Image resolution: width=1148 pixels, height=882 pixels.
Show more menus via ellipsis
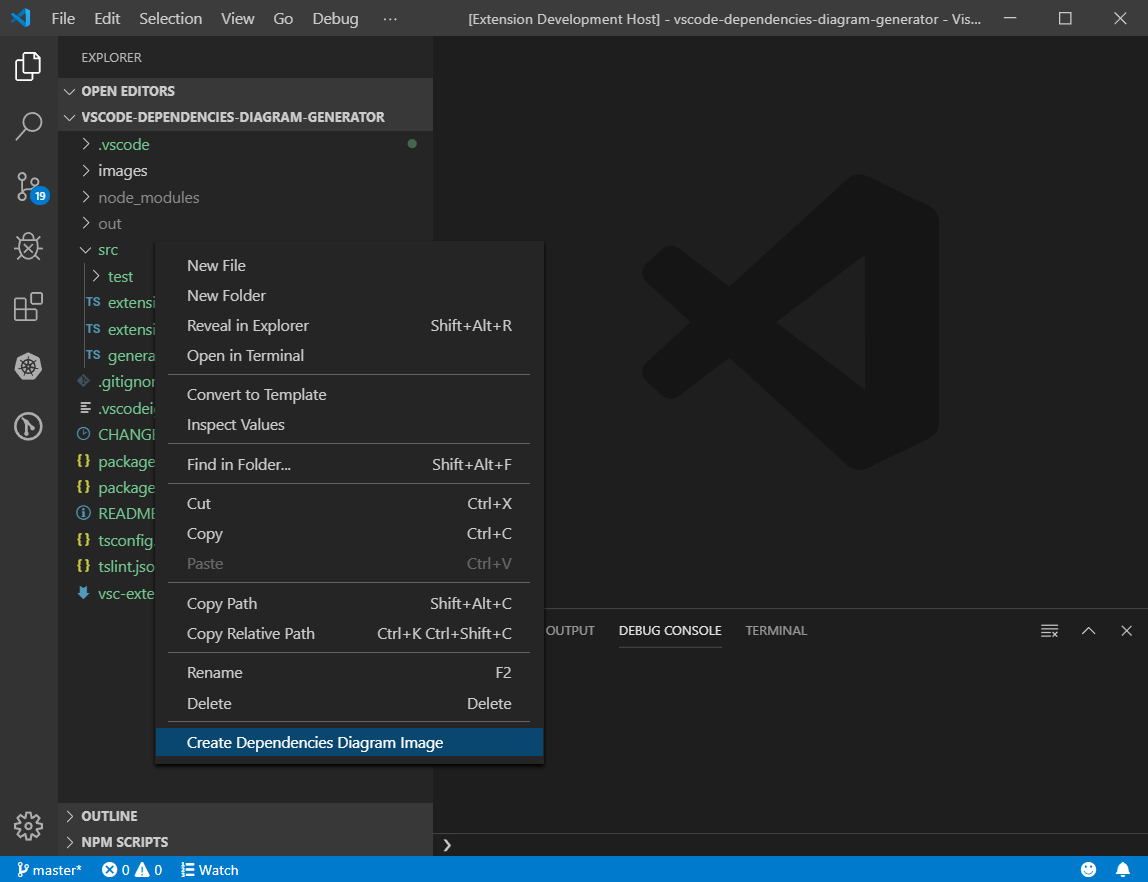click(390, 18)
